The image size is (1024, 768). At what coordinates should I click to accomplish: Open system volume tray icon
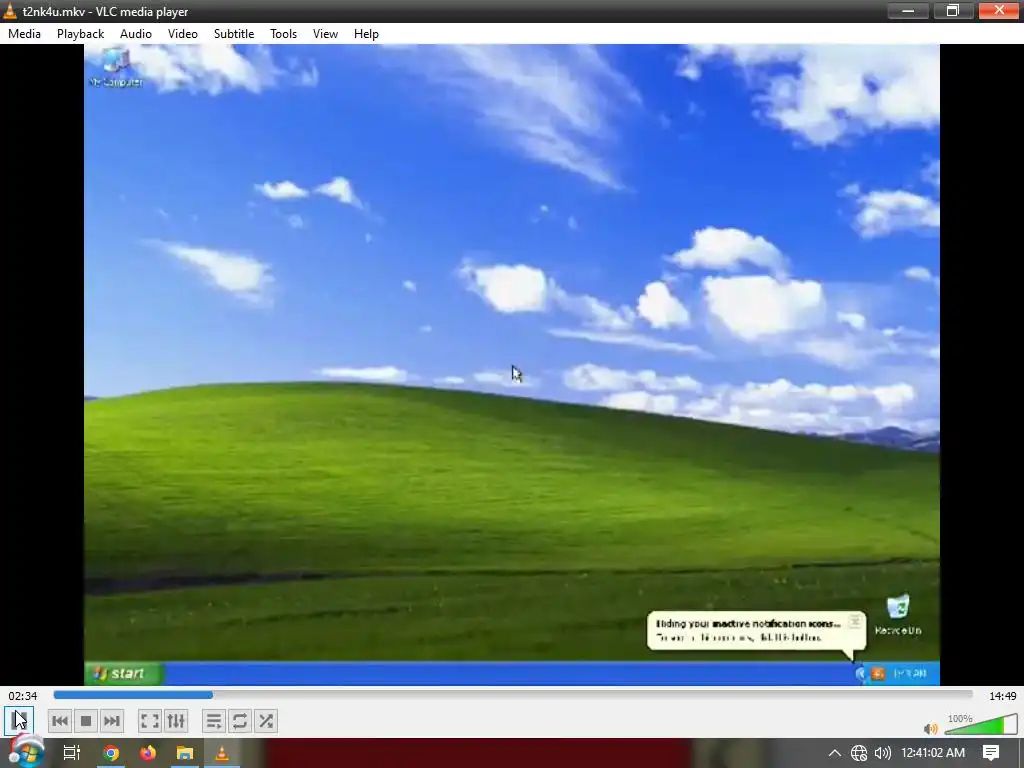coord(883,753)
